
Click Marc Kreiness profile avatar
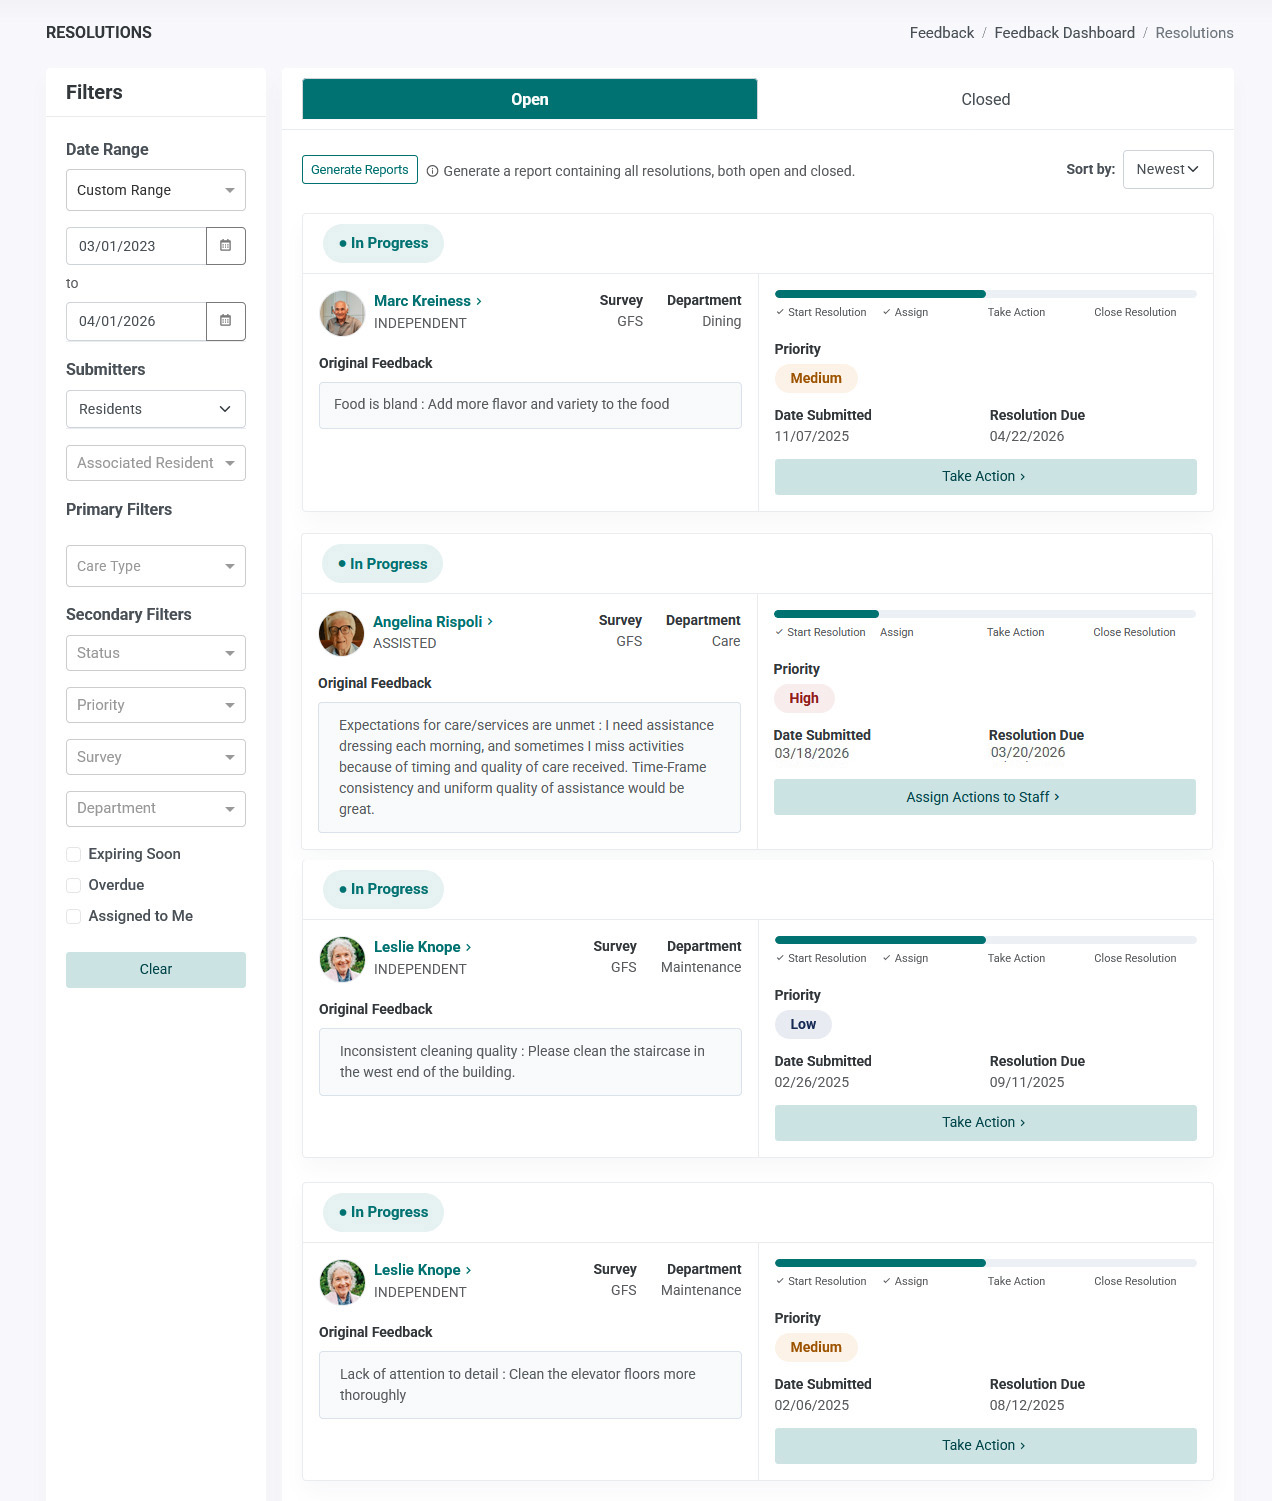(342, 313)
